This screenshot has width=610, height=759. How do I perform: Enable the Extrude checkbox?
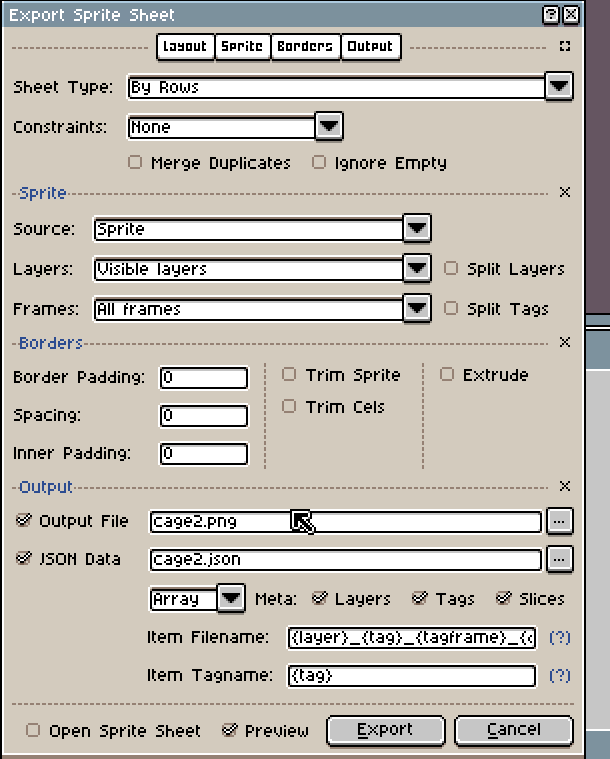click(447, 375)
